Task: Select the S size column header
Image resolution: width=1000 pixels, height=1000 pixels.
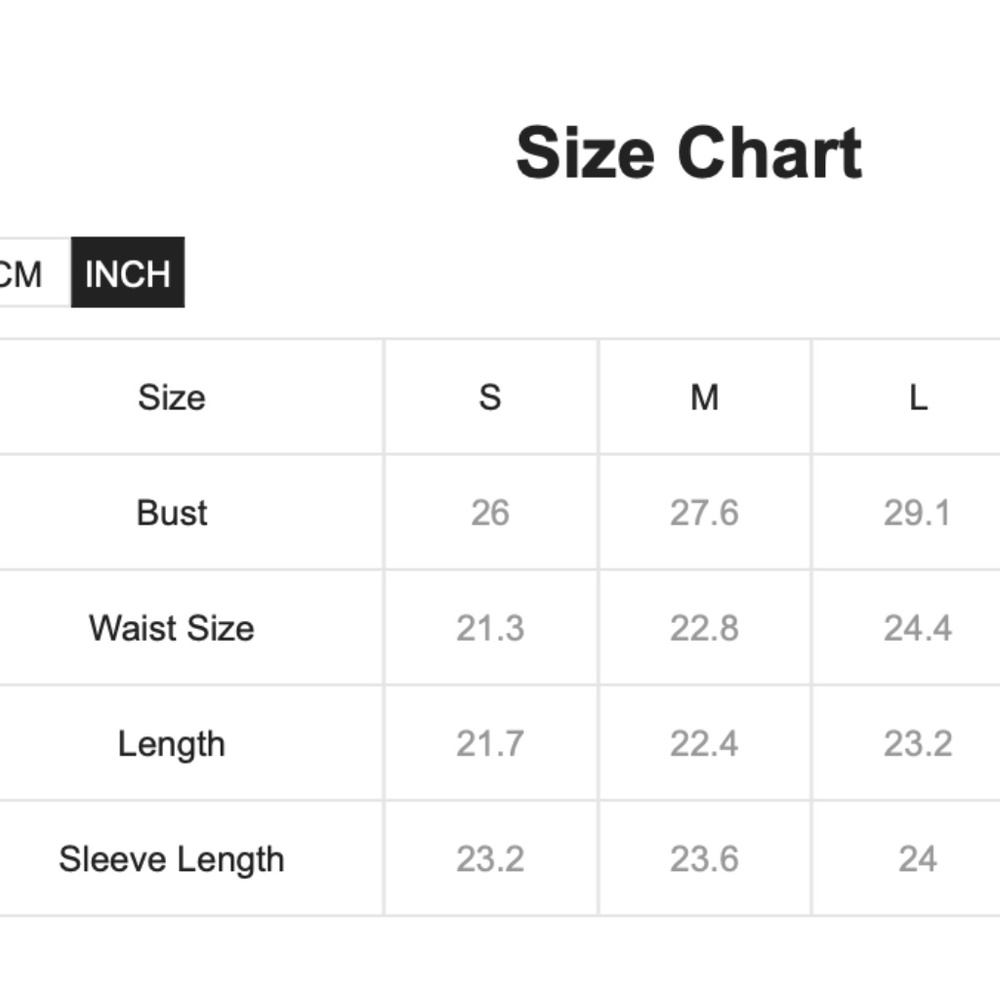Action: click(x=490, y=397)
